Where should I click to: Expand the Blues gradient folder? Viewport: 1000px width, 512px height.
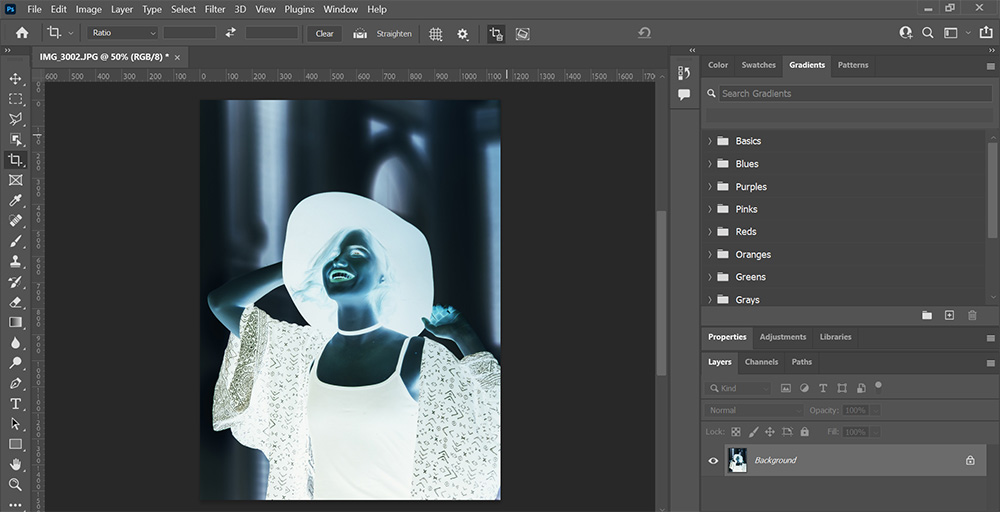click(x=710, y=164)
